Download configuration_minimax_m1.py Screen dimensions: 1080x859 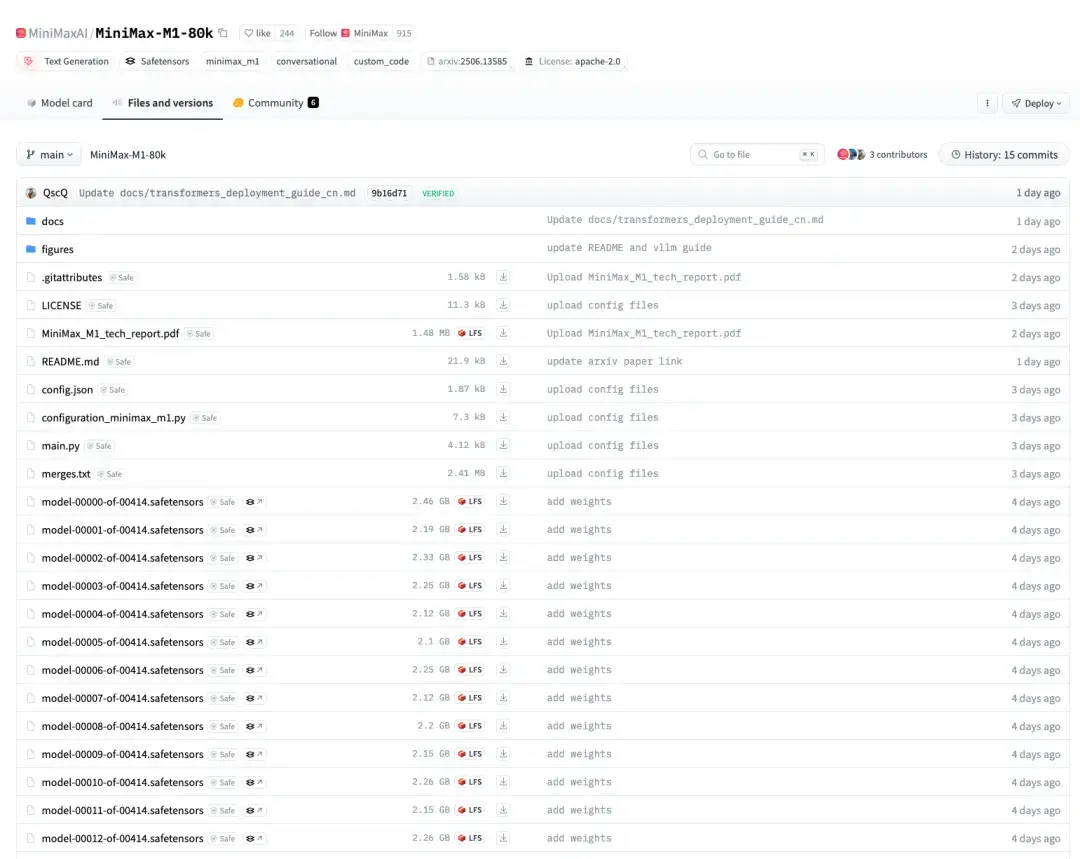coord(503,417)
